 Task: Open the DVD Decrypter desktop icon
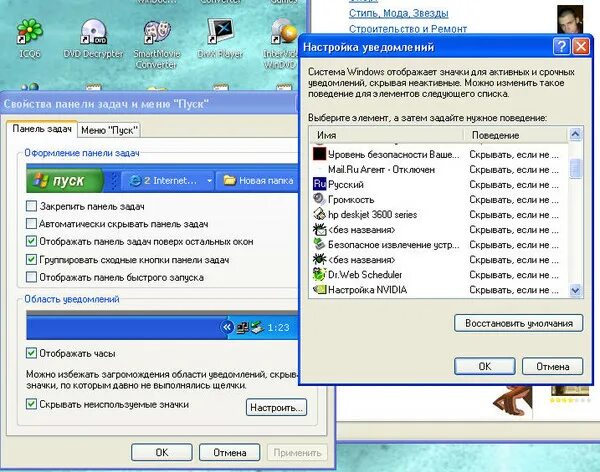tap(93, 38)
